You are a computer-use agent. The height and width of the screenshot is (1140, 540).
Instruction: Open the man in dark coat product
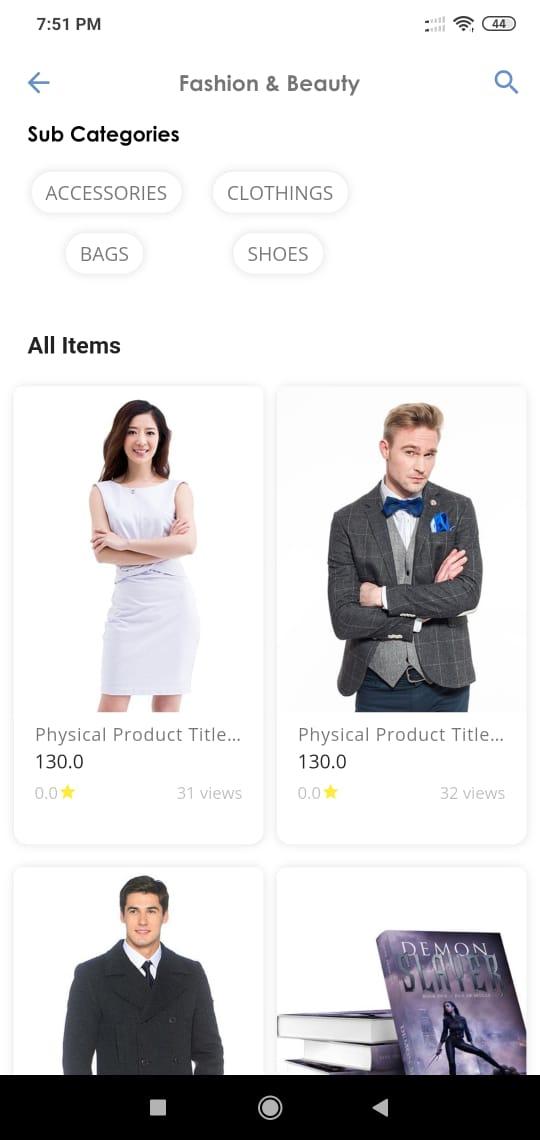[139, 971]
